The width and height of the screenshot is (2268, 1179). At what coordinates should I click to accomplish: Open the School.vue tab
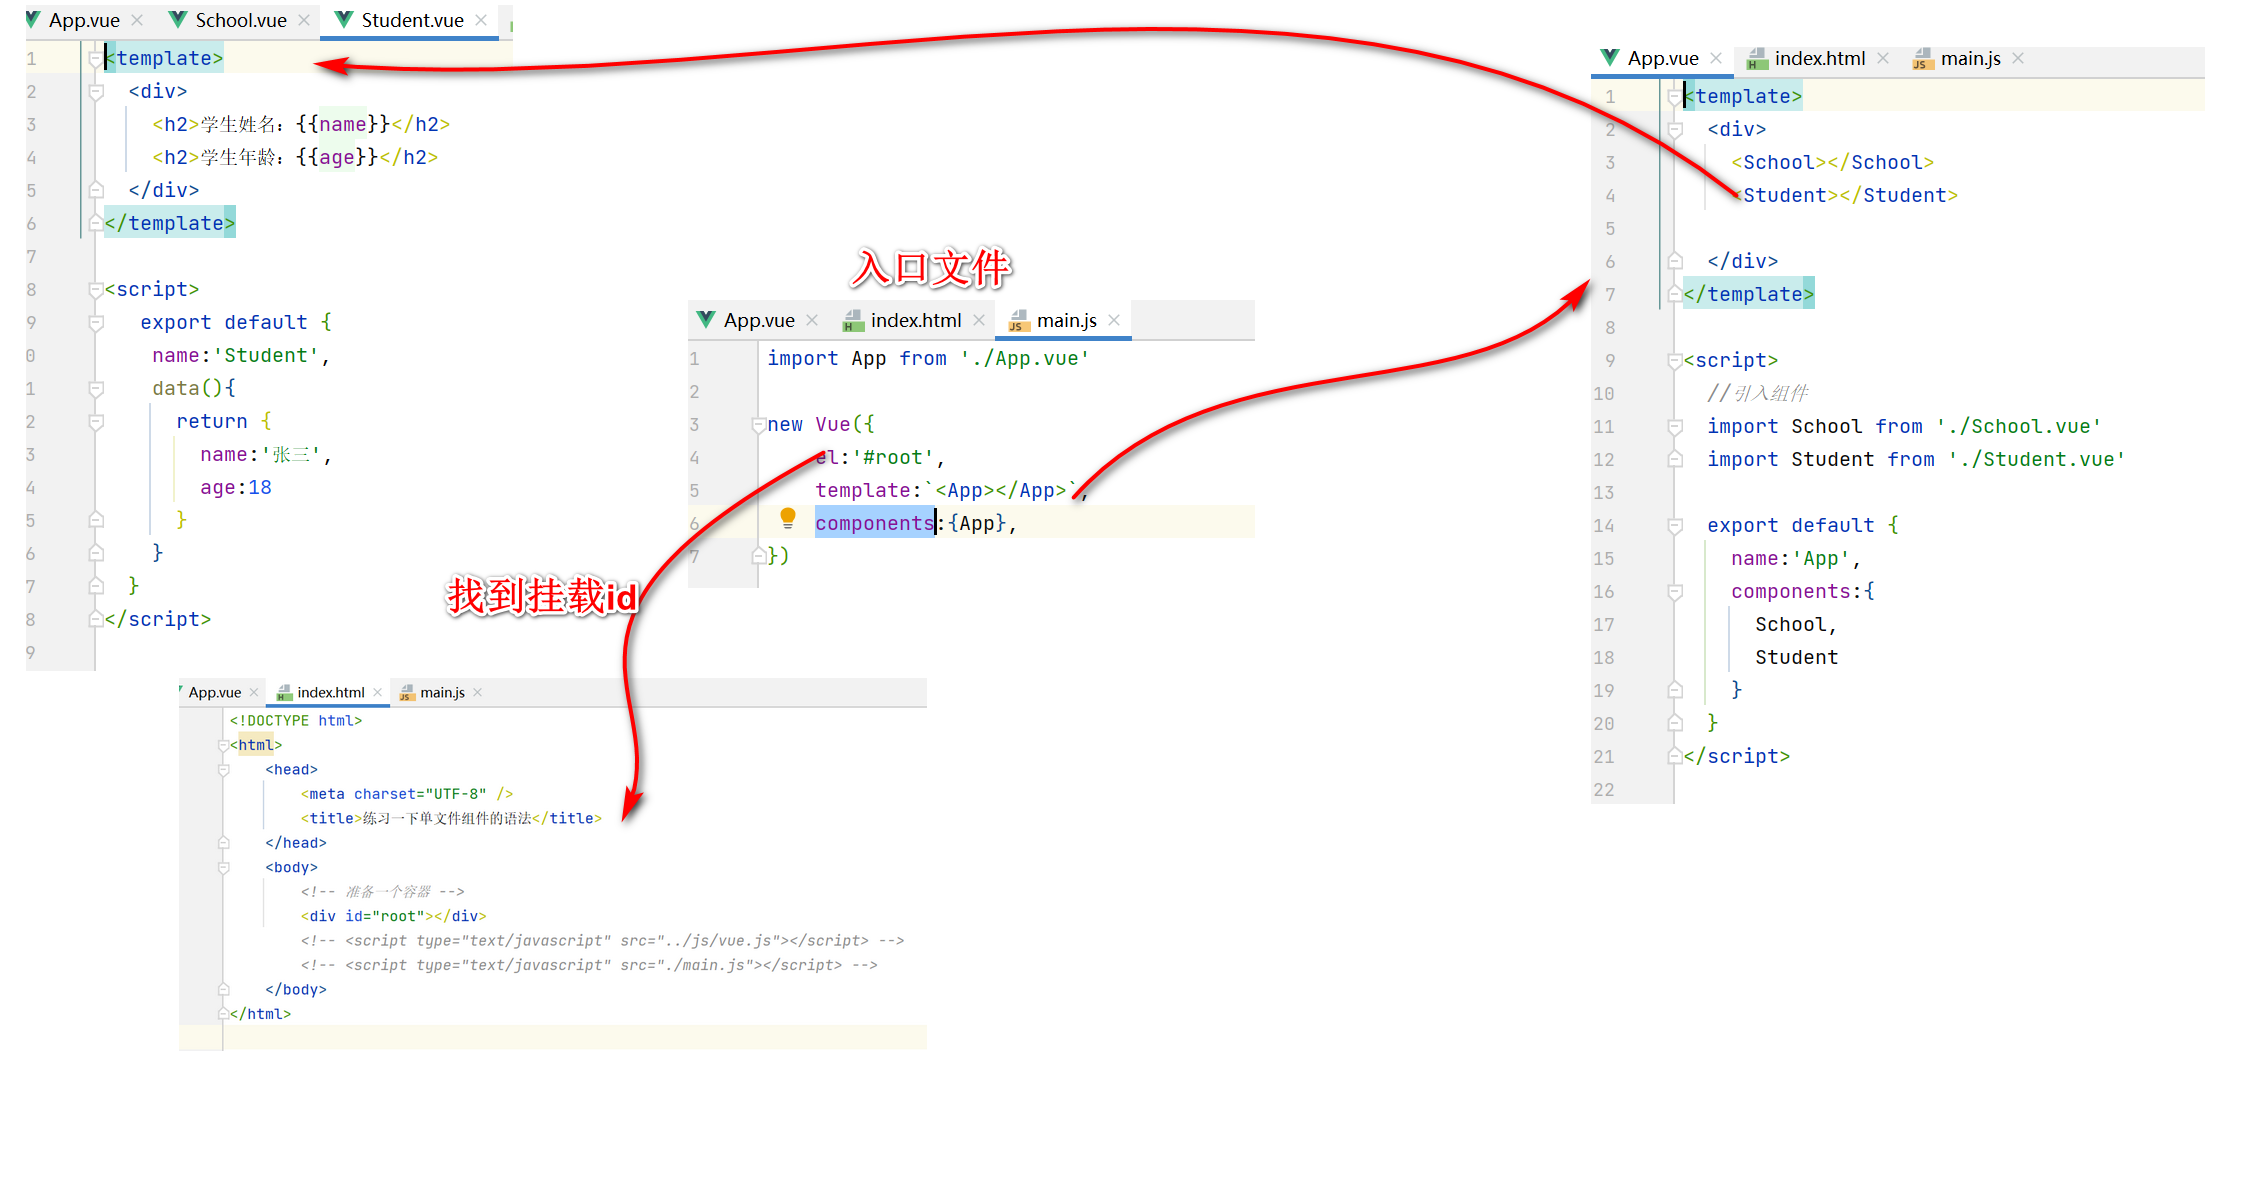(240, 20)
